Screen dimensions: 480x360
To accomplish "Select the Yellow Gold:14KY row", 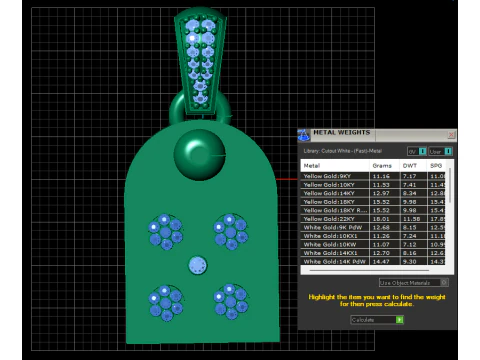I will pos(373,193).
